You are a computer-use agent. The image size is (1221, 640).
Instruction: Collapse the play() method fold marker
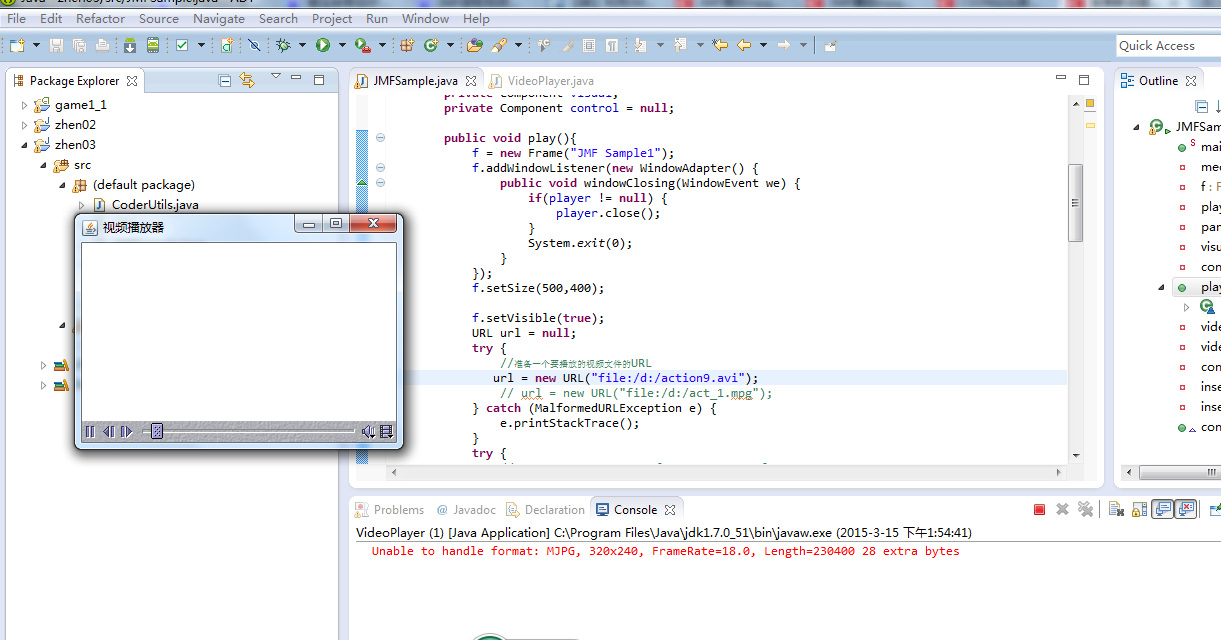pyautogui.click(x=381, y=138)
